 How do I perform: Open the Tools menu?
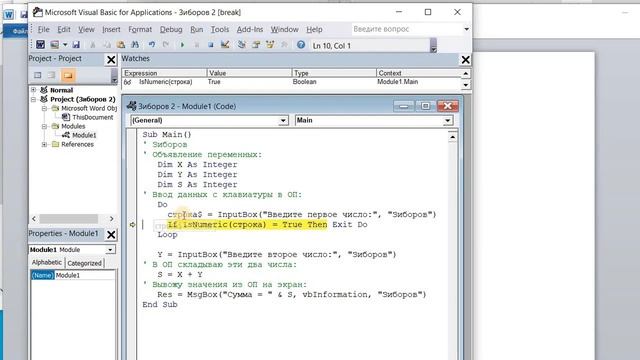point(220,29)
